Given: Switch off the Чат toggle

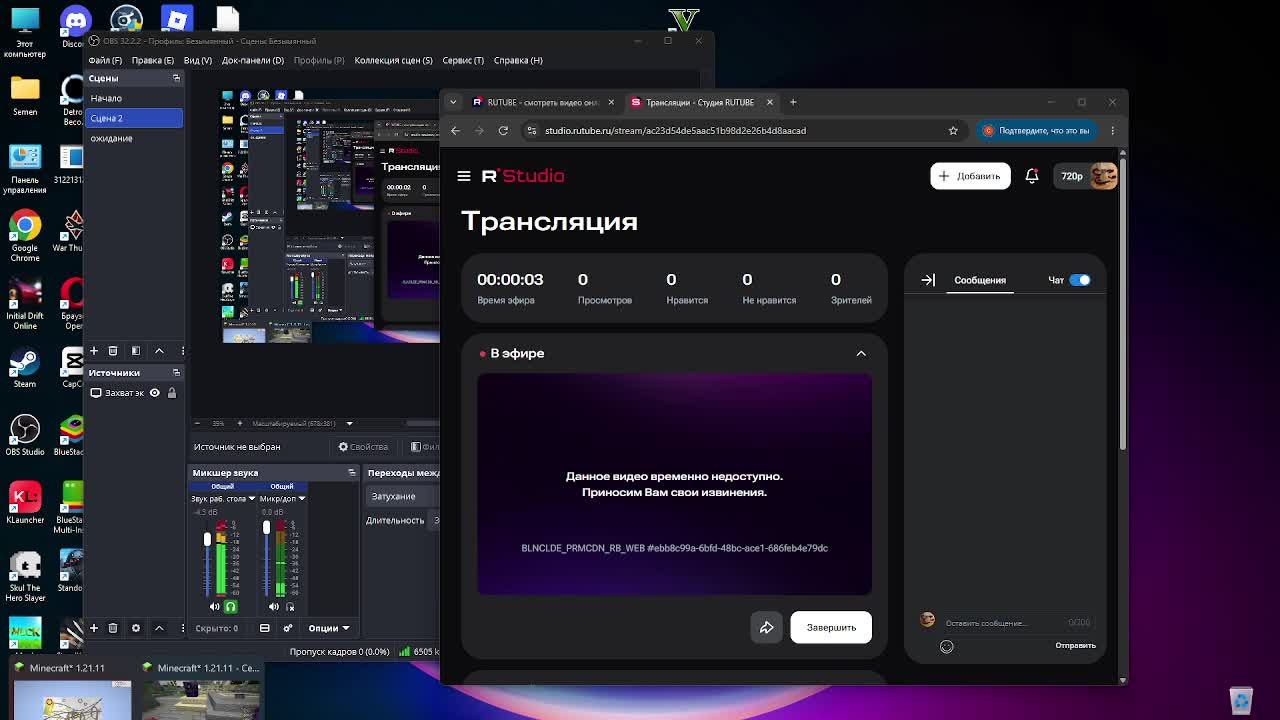Looking at the screenshot, I should (1080, 280).
